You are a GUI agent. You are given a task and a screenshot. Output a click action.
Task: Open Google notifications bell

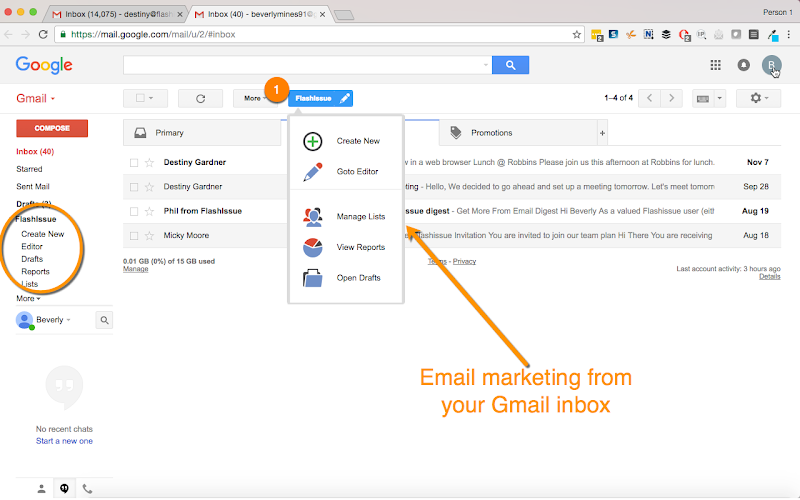pyautogui.click(x=743, y=65)
